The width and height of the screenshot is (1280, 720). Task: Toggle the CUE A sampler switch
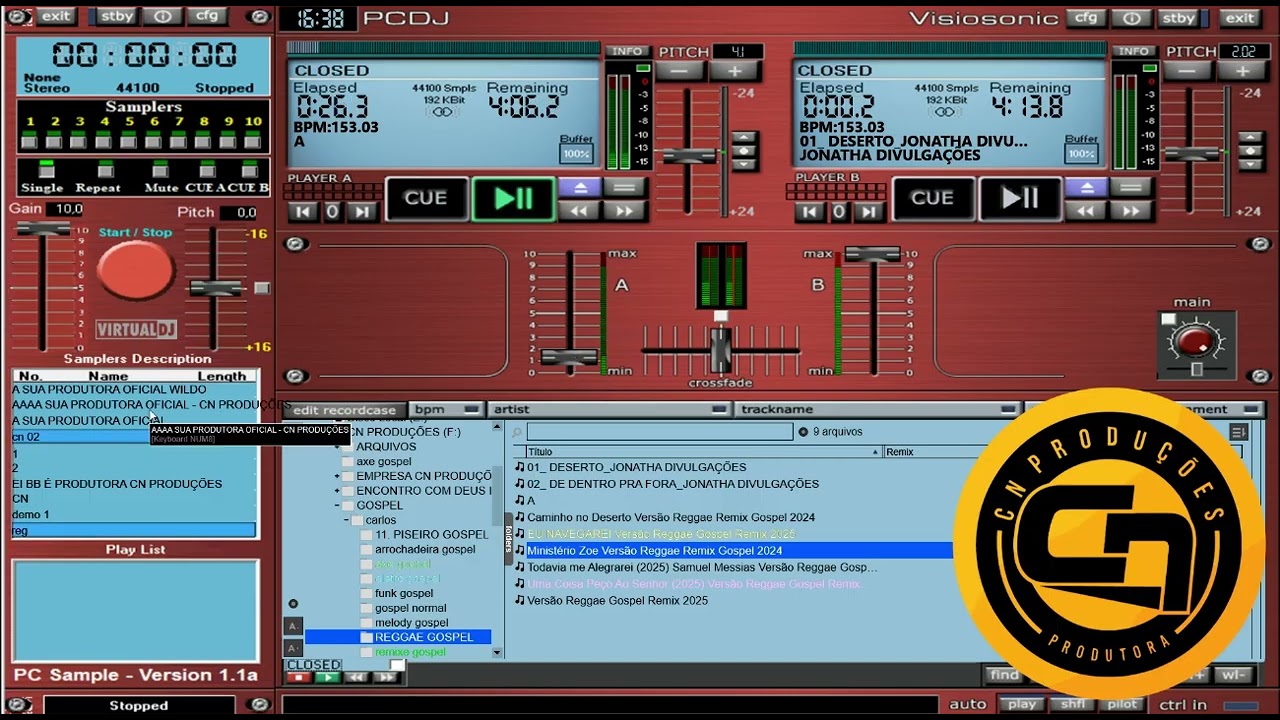(x=207, y=170)
